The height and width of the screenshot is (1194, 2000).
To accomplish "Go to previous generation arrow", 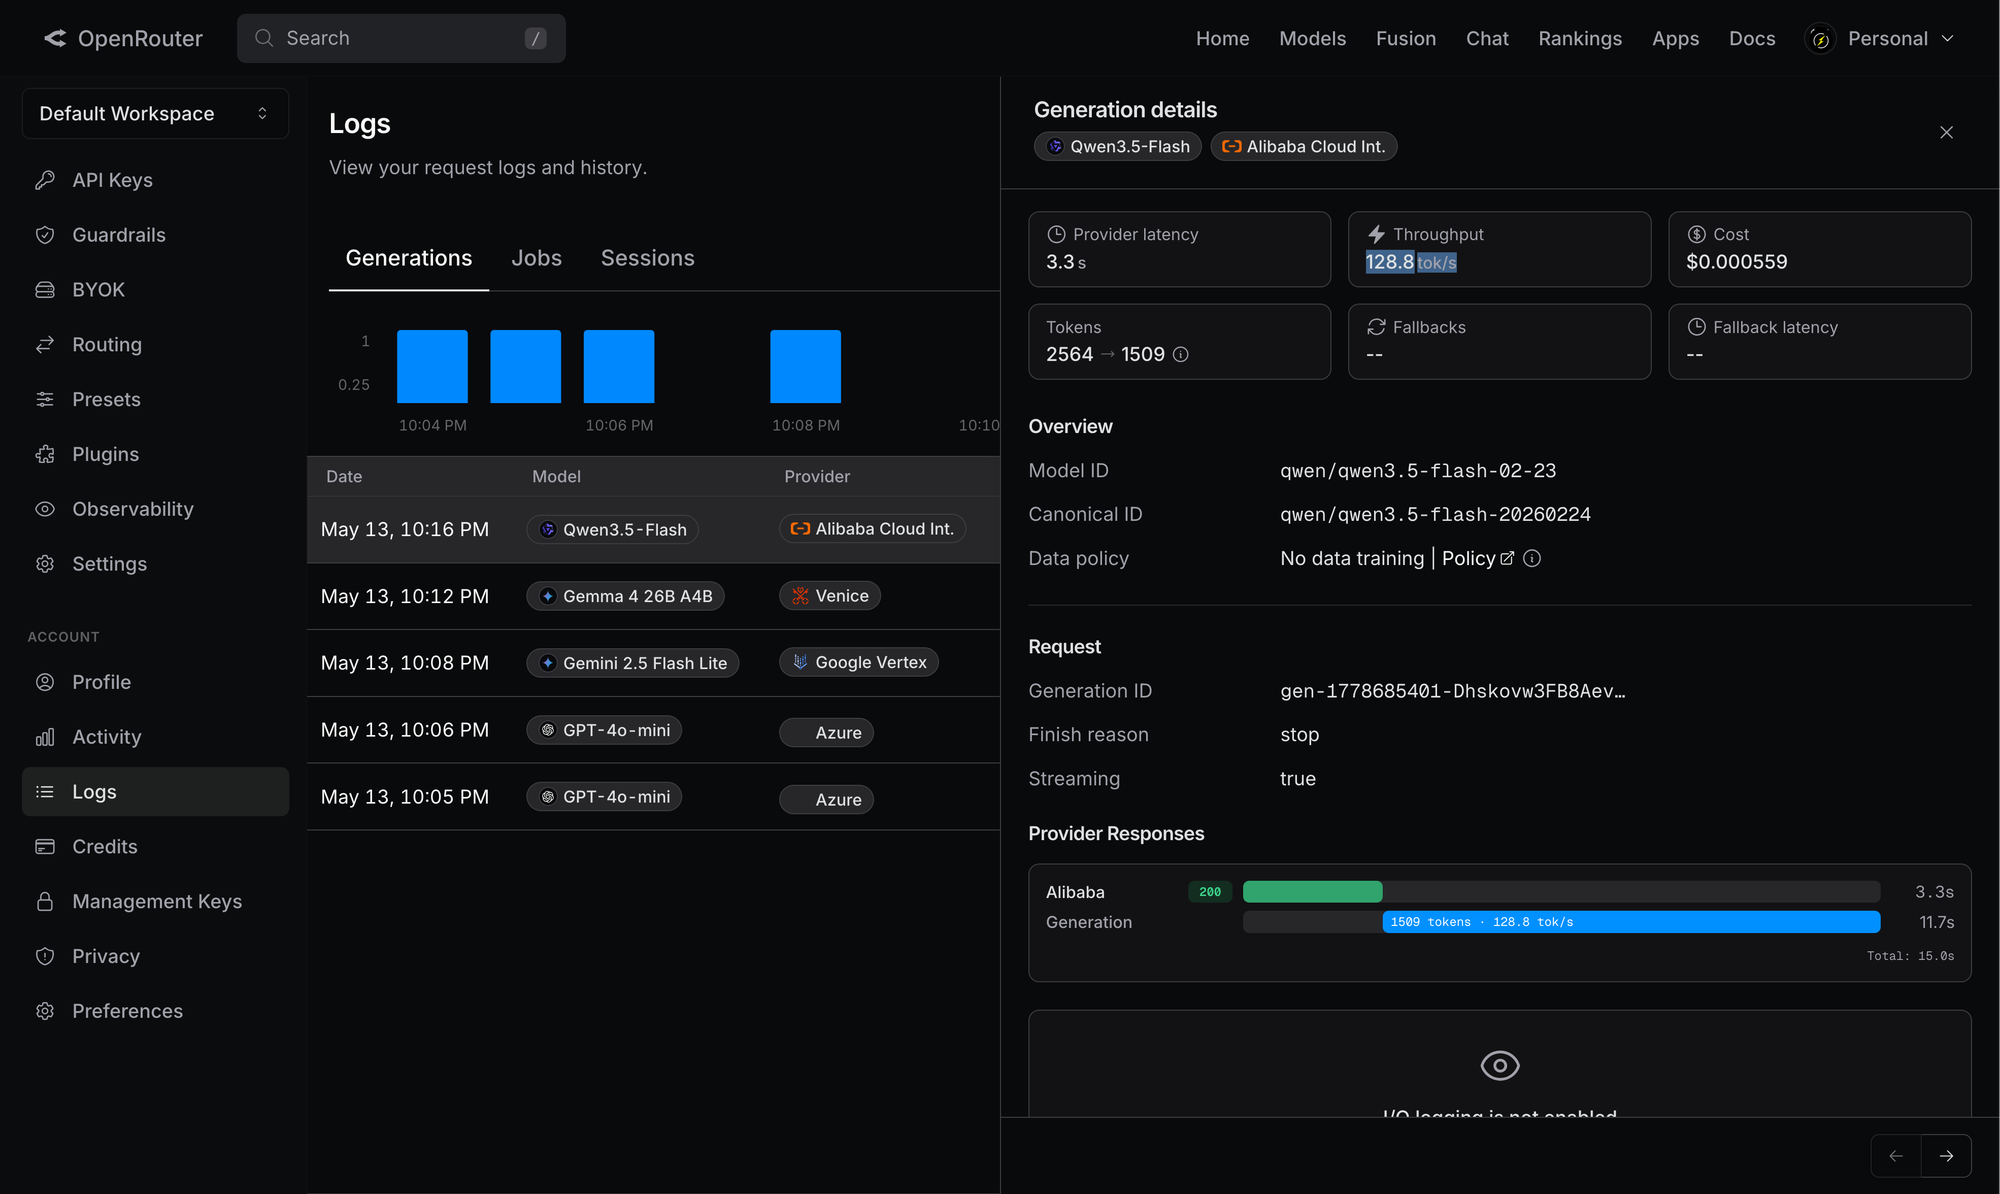I will 1896,1156.
